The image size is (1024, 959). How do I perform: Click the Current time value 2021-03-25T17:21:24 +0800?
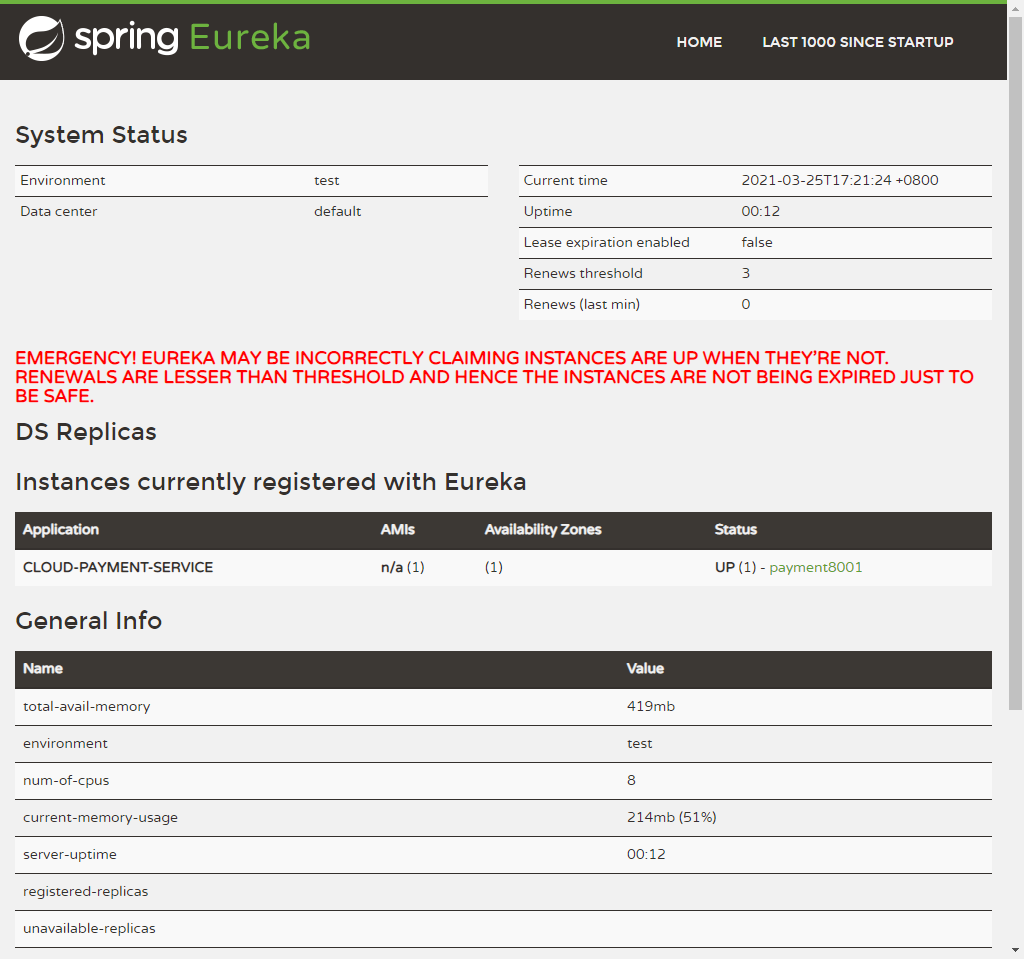click(x=840, y=180)
